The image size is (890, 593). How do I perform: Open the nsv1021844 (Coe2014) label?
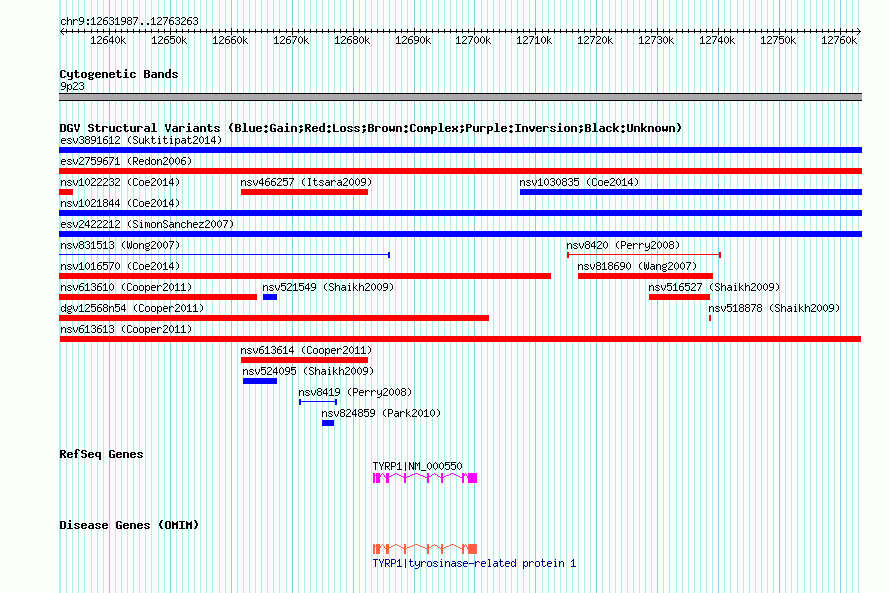point(120,203)
